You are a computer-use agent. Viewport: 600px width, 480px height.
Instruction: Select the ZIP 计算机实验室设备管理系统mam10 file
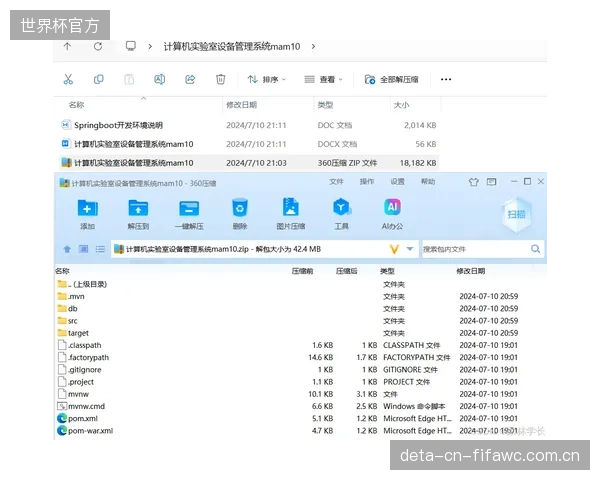click(x=249, y=163)
